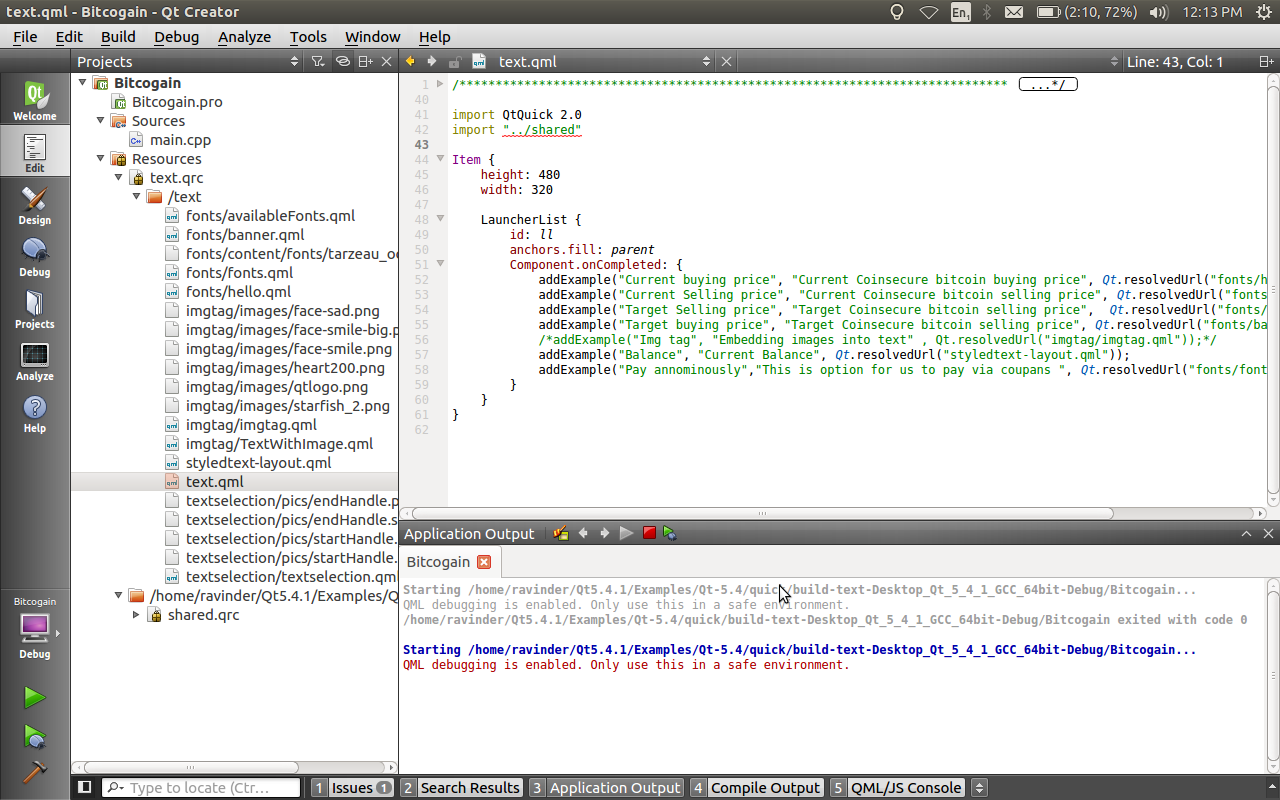Stop the running application with the red square
The height and width of the screenshot is (800, 1280).
tap(649, 533)
